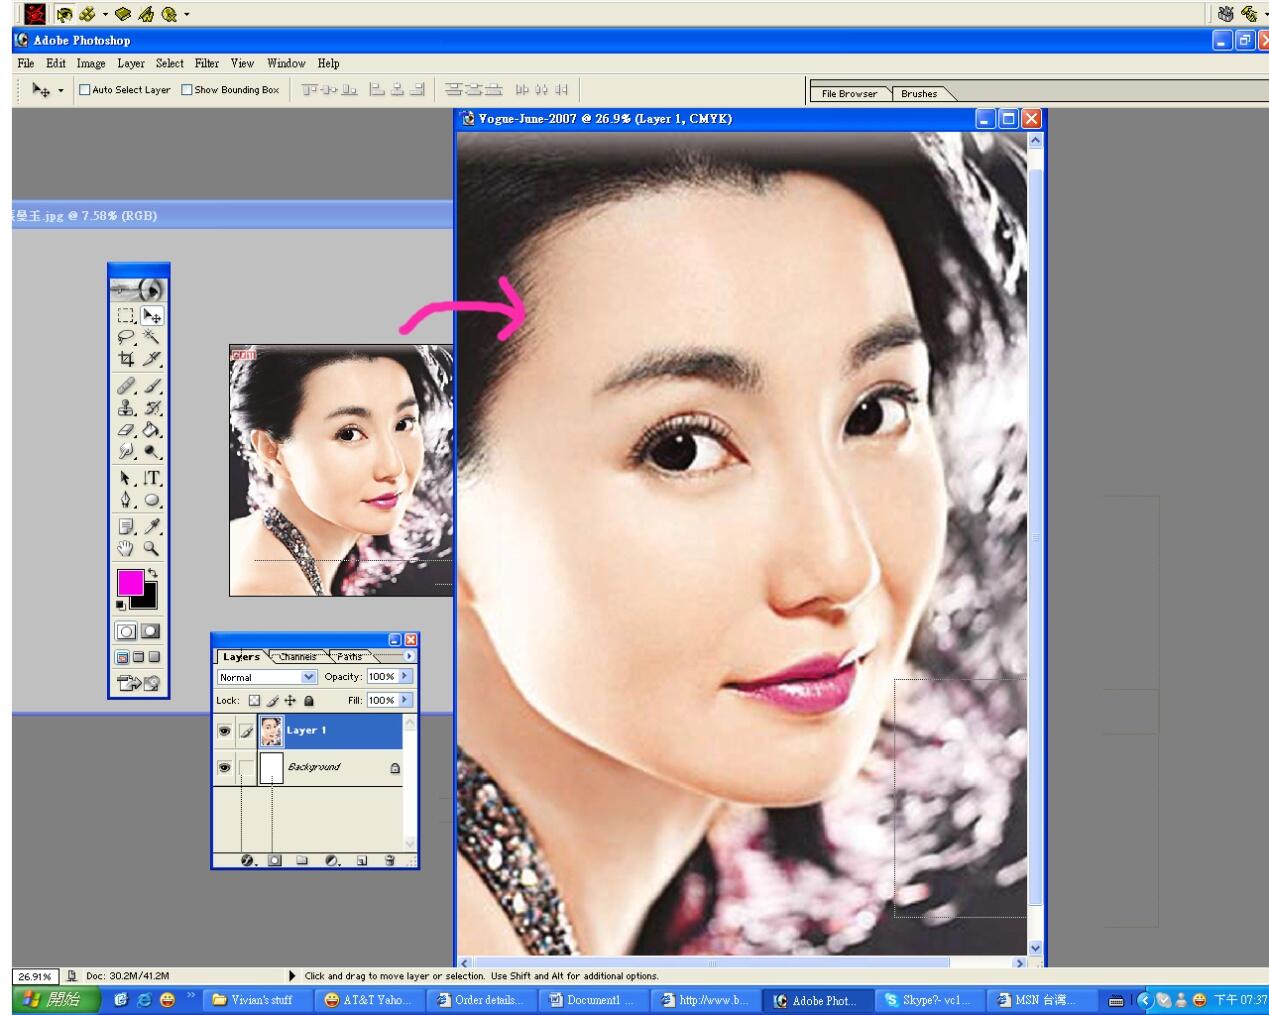The height and width of the screenshot is (1015, 1269).
Task: Open status bar info options arrow
Action: [292, 976]
